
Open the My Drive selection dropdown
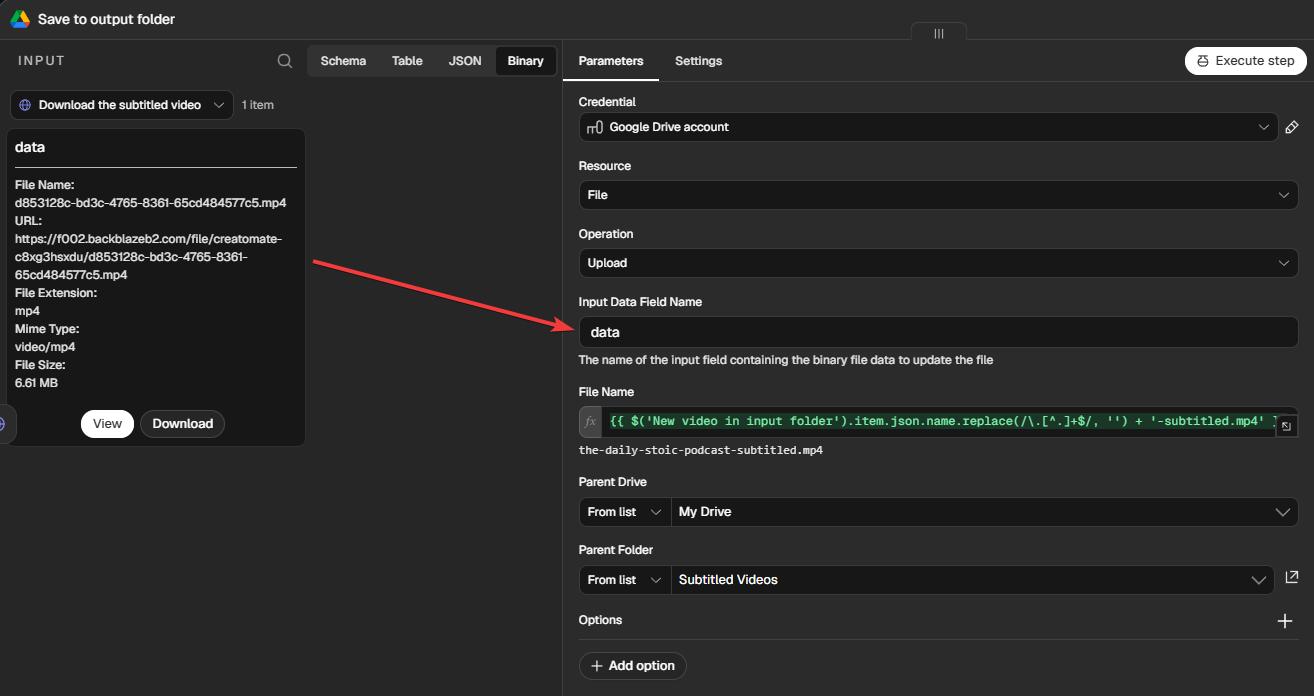click(x=985, y=512)
